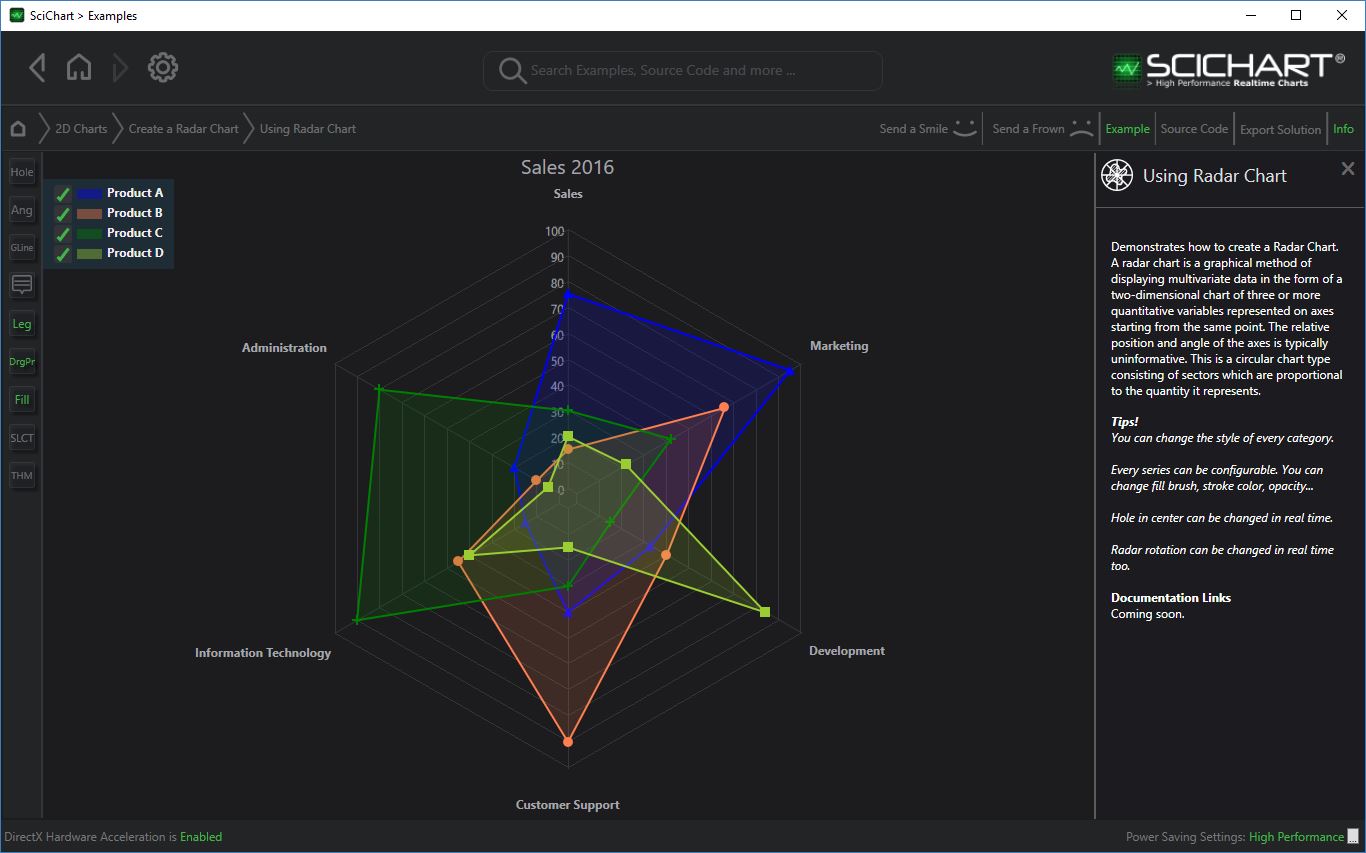Select Product B point on Customer Support axis

click(568, 742)
